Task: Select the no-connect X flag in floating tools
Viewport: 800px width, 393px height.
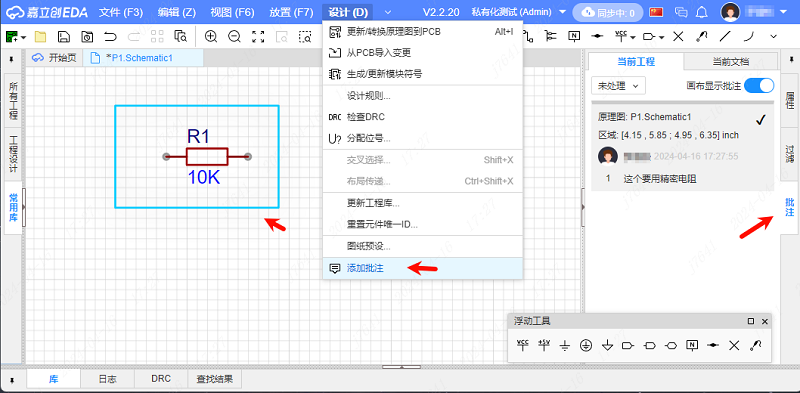Action: pos(734,346)
